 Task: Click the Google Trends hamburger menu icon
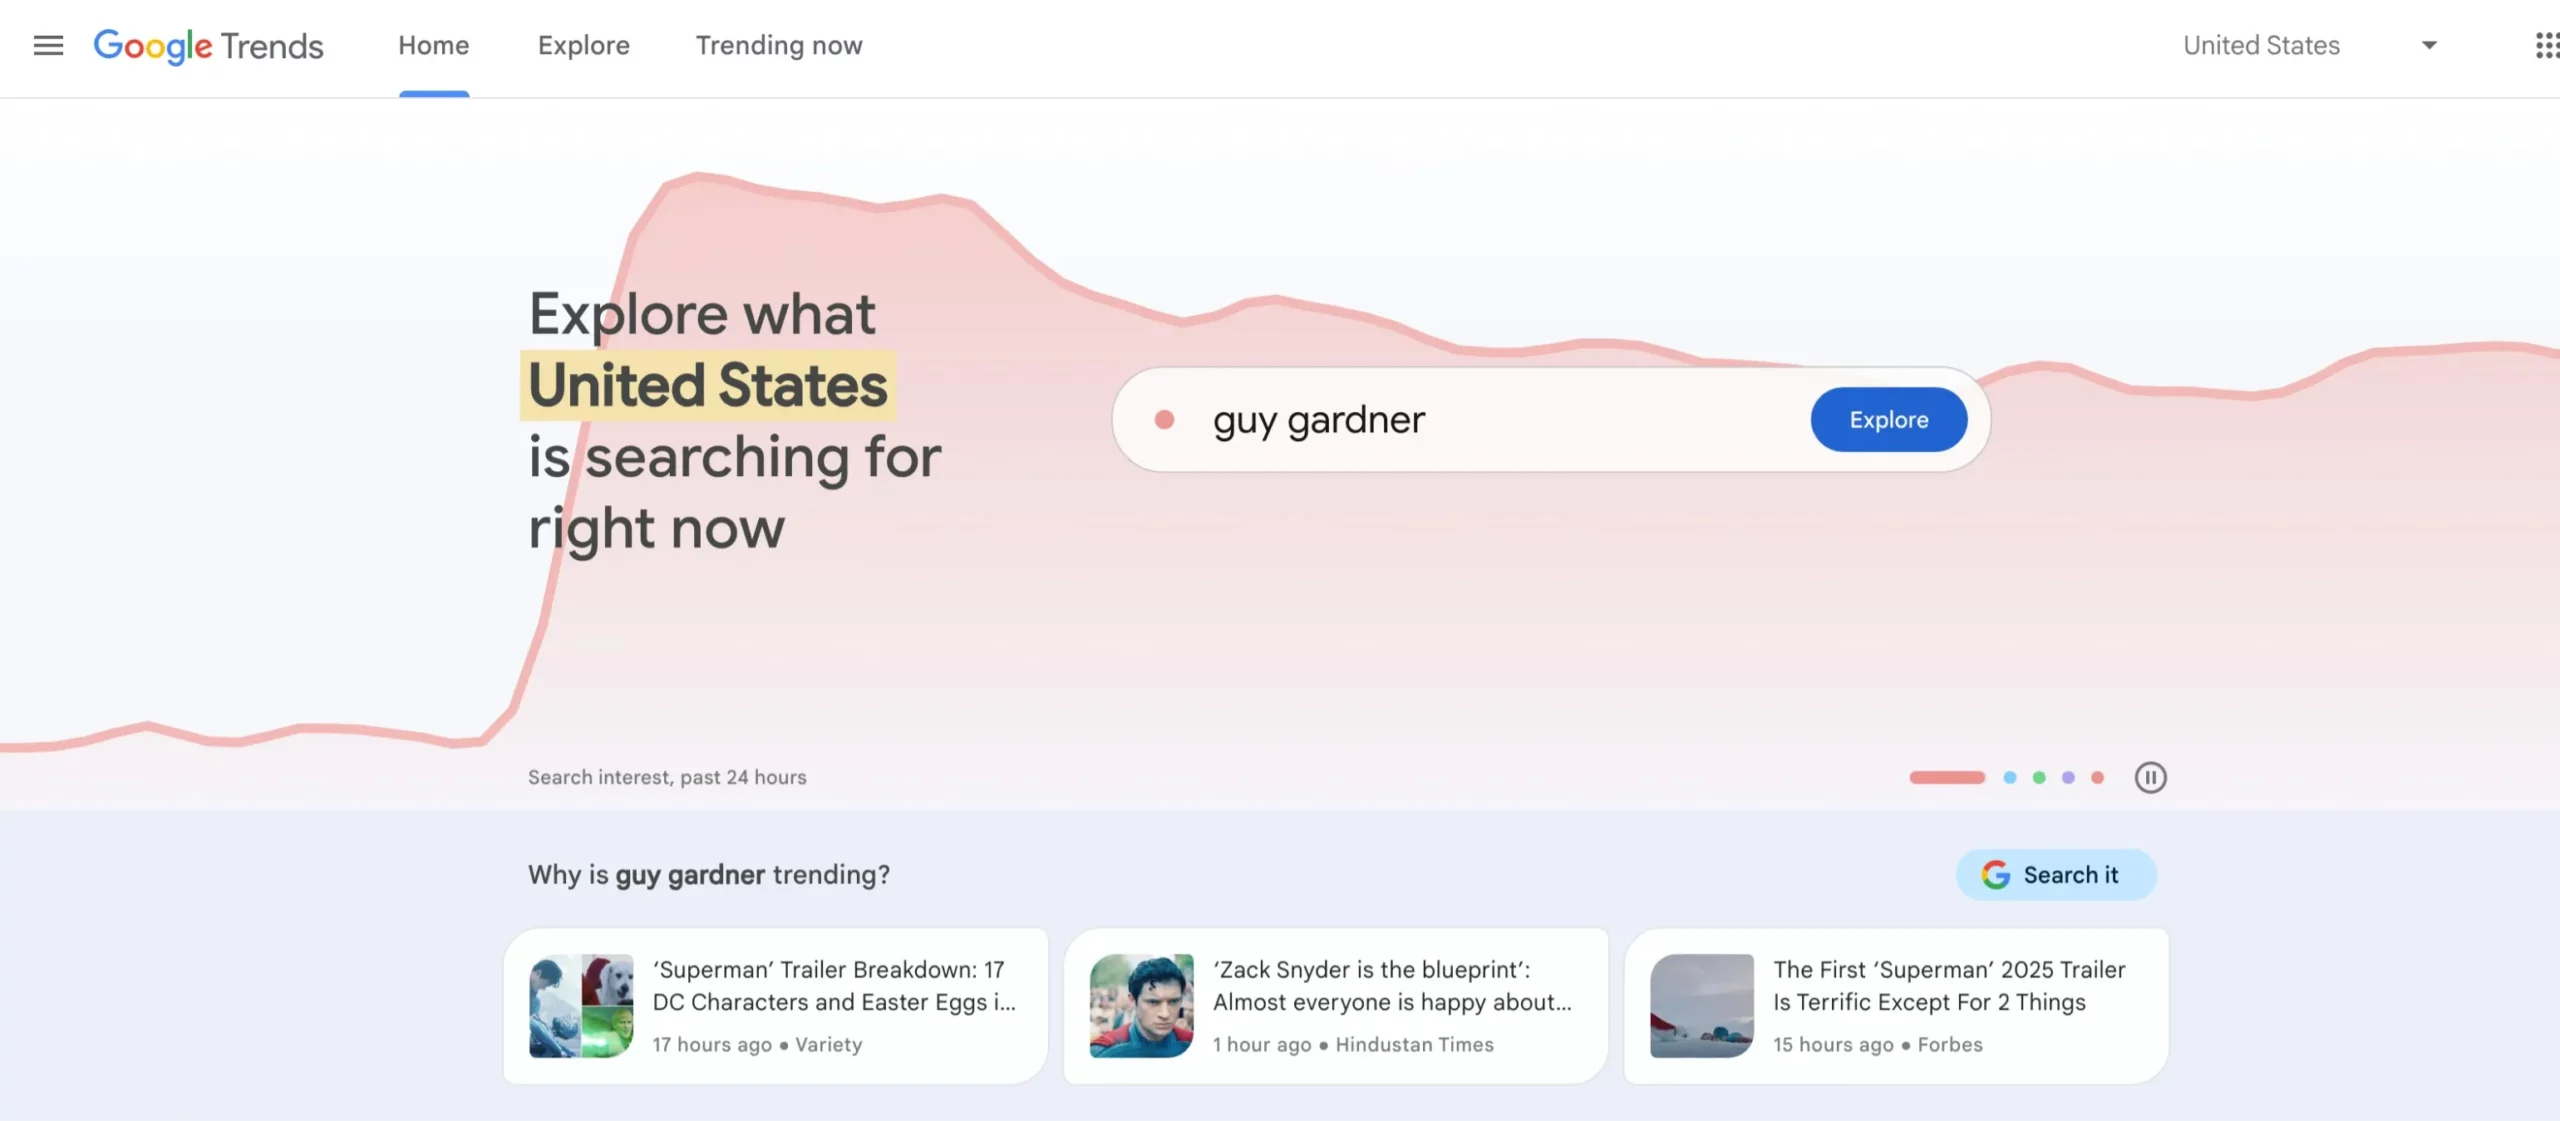point(46,44)
